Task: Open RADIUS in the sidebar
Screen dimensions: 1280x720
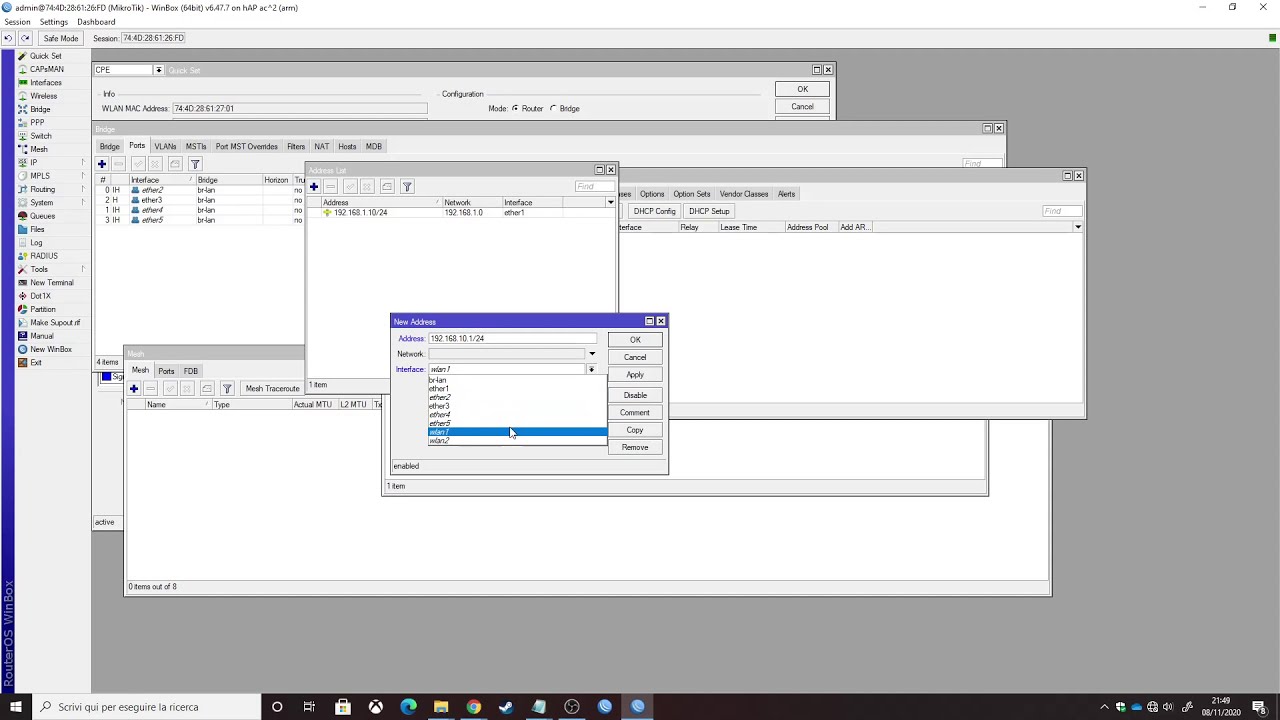Action: coord(43,256)
